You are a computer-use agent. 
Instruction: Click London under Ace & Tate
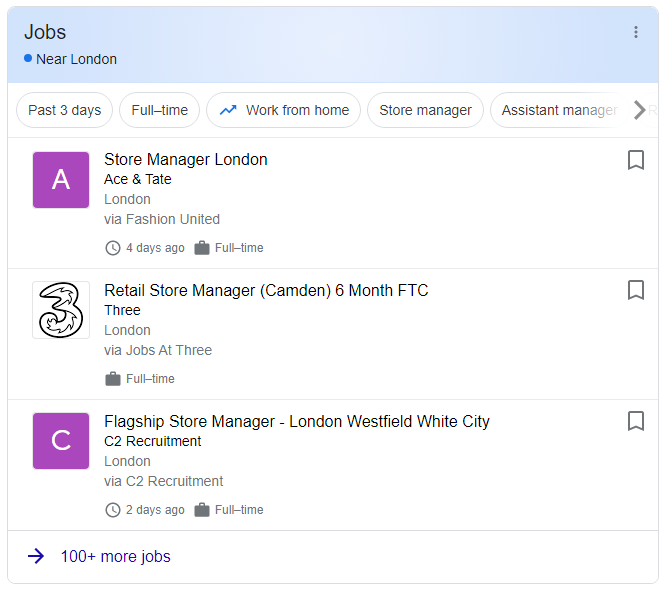click(127, 199)
